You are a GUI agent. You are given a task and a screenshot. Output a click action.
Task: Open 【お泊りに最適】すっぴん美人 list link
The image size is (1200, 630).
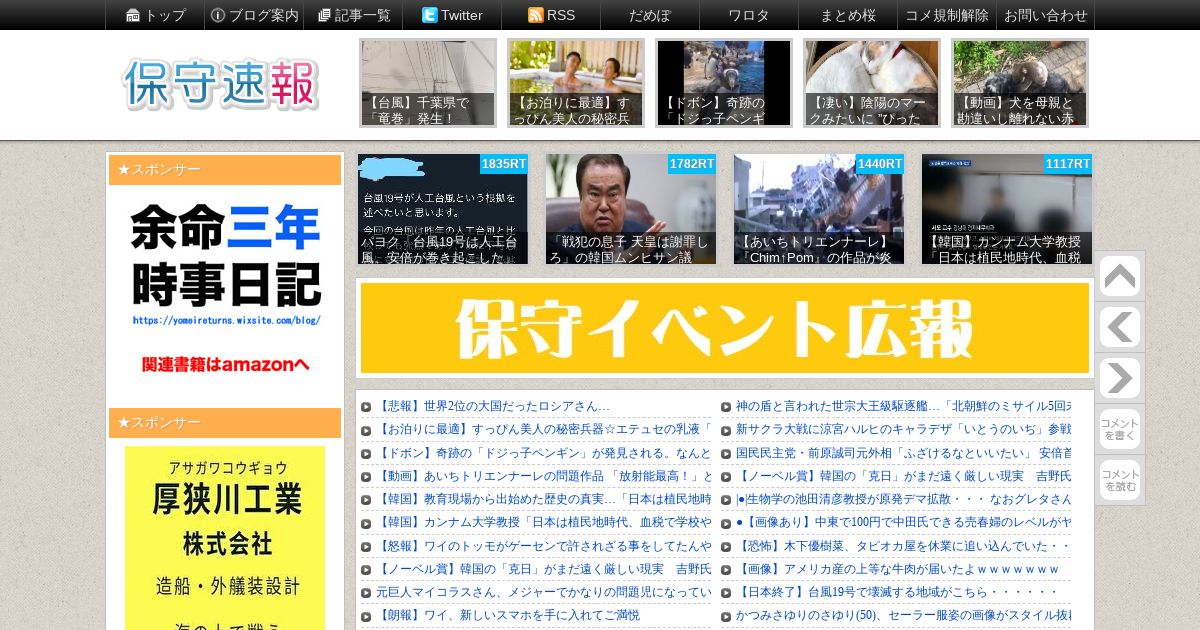[543, 430]
